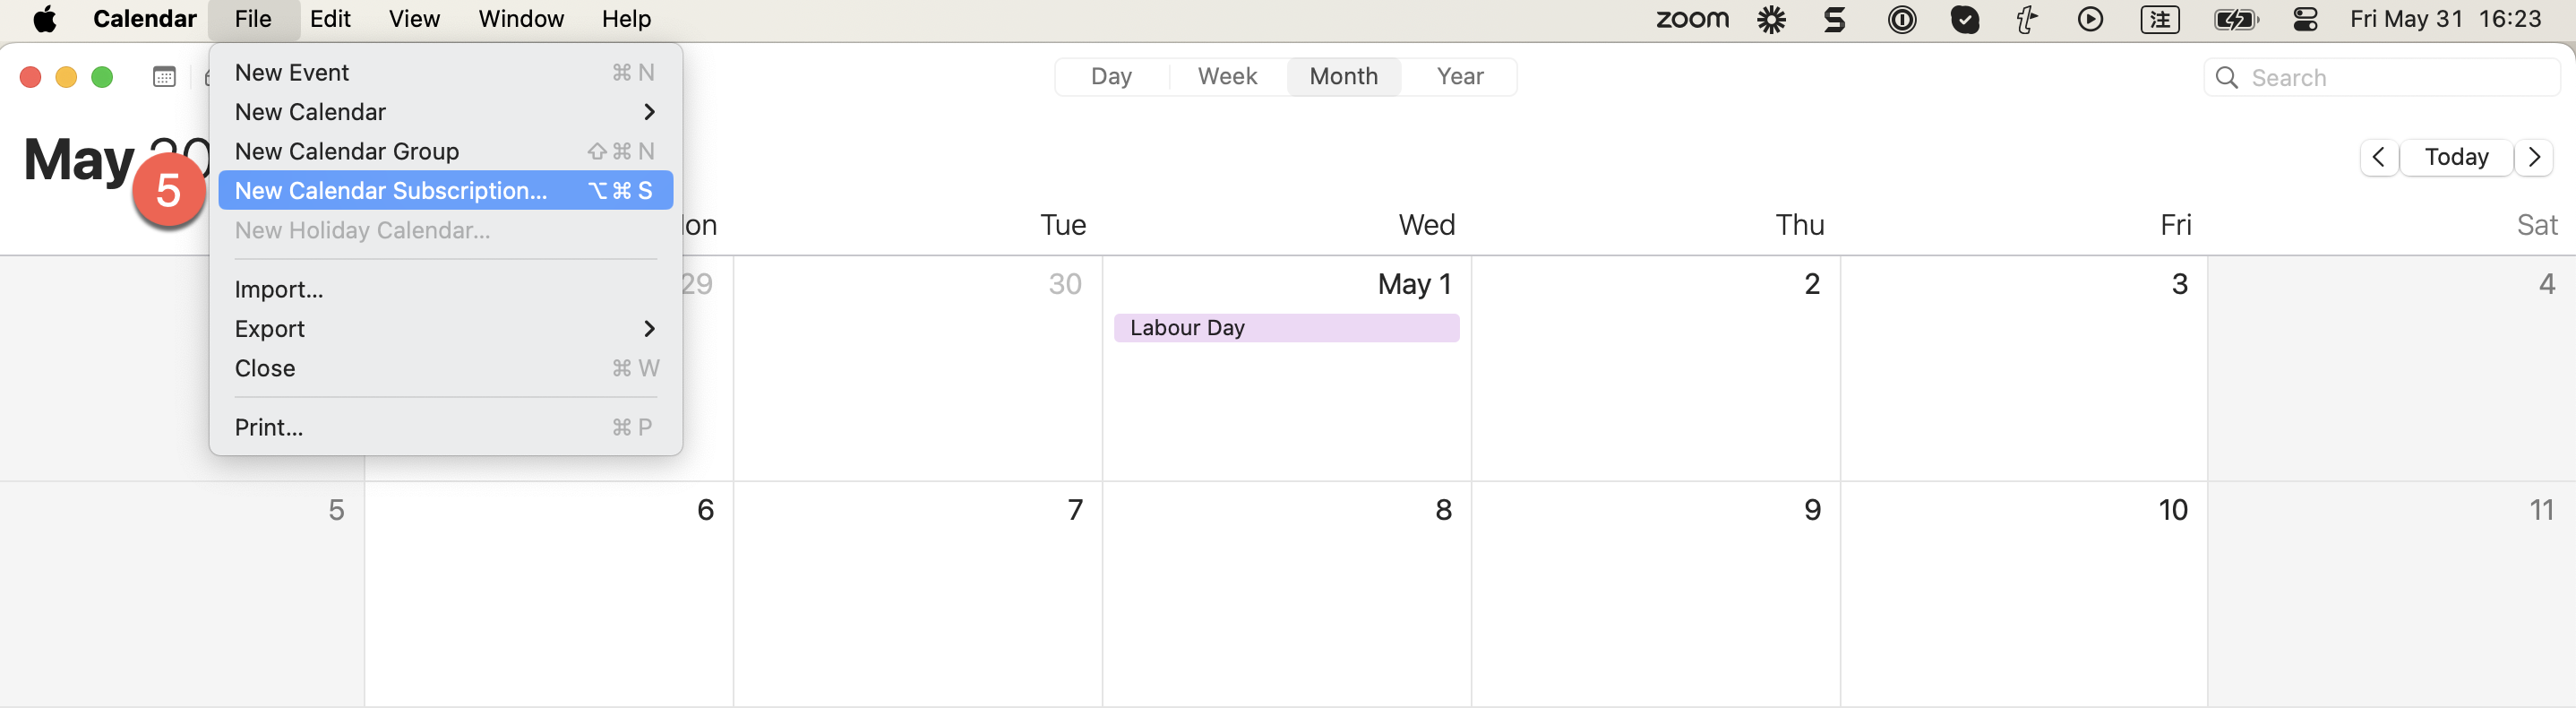Choose Import… from the File menu
The height and width of the screenshot is (708, 2576).
click(445, 289)
